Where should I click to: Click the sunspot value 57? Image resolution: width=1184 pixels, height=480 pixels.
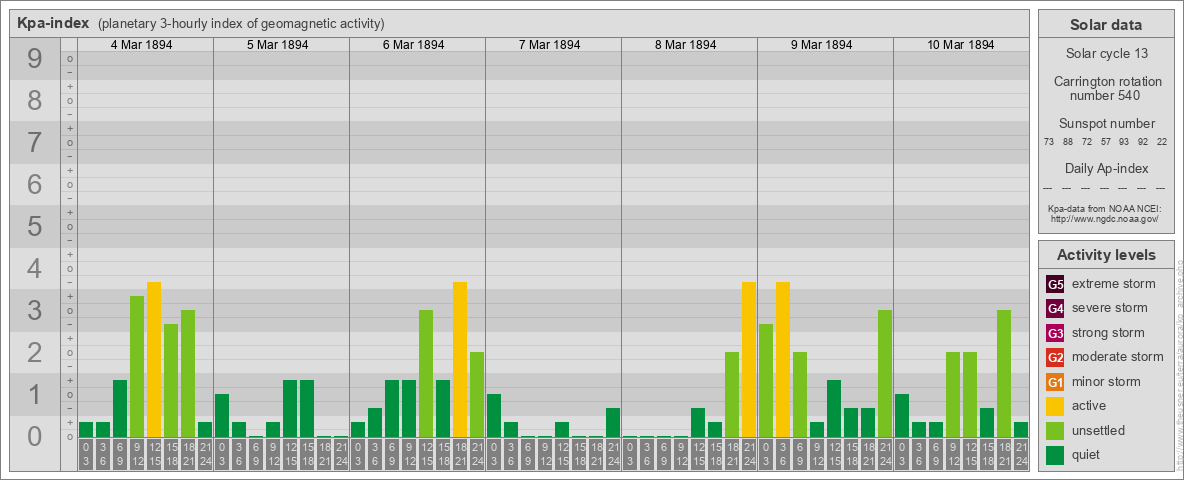click(1105, 142)
